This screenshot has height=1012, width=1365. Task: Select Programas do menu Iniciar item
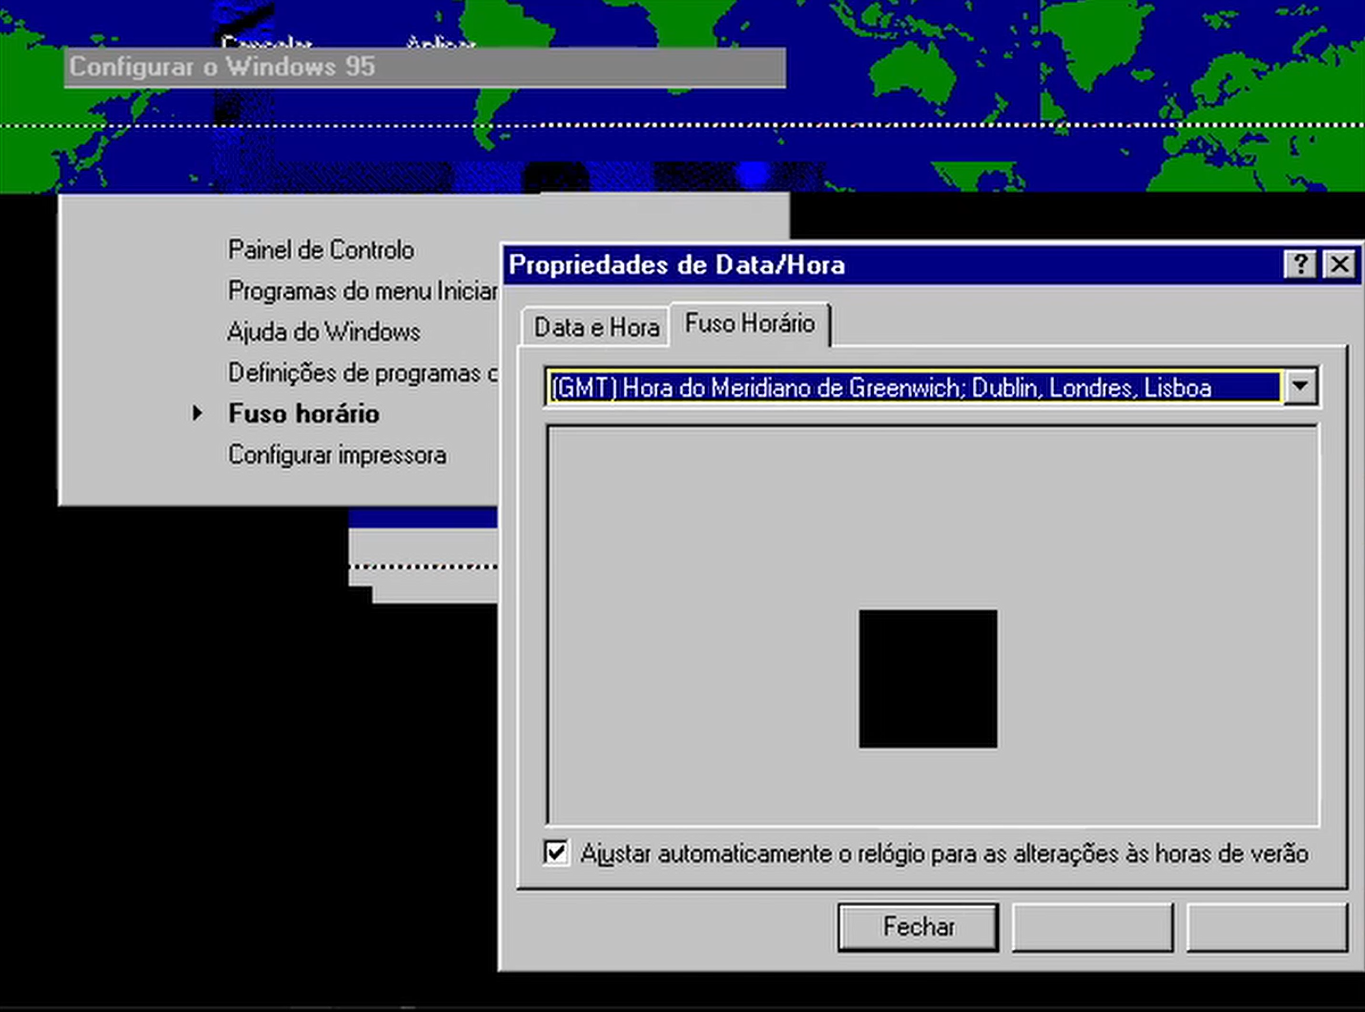[363, 291]
